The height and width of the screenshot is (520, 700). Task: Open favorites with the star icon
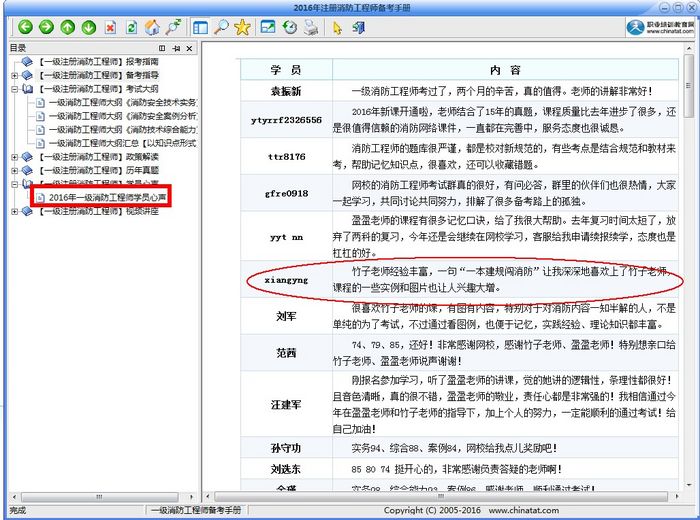[242, 27]
